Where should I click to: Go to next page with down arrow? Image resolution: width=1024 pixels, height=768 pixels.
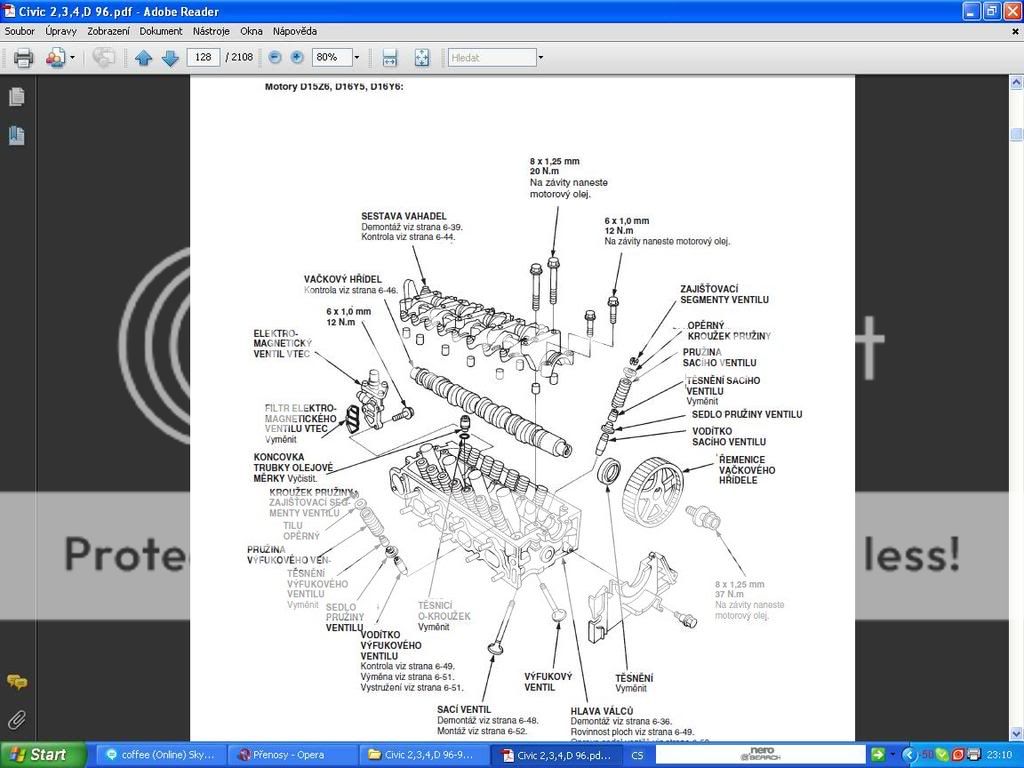(169, 58)
